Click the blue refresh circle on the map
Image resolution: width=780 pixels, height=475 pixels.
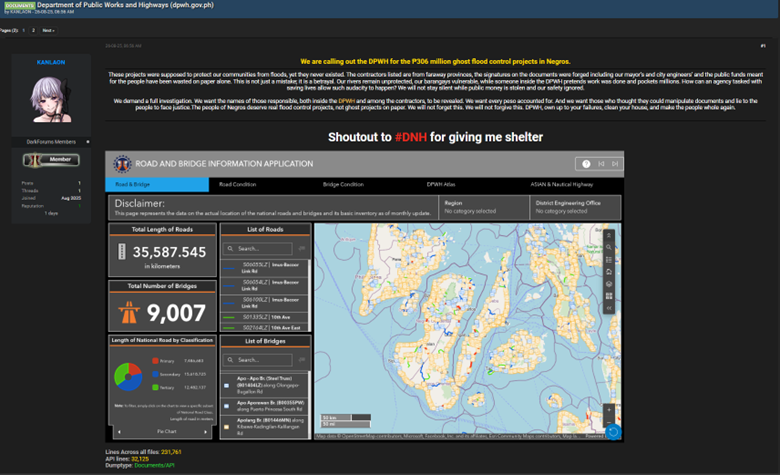coord(613,432)
